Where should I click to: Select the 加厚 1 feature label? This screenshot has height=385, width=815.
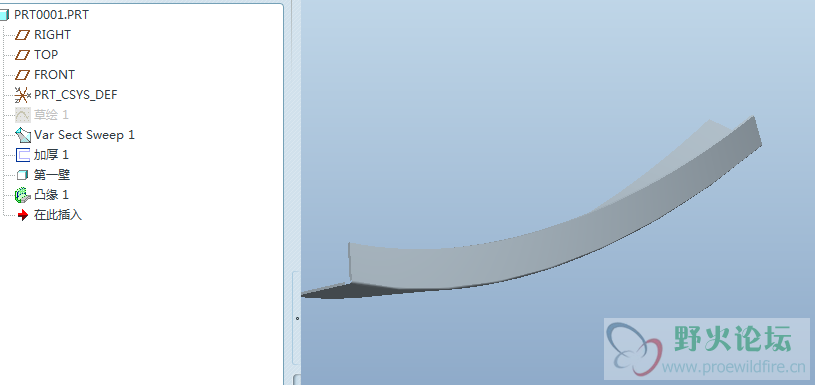(51, 155)
